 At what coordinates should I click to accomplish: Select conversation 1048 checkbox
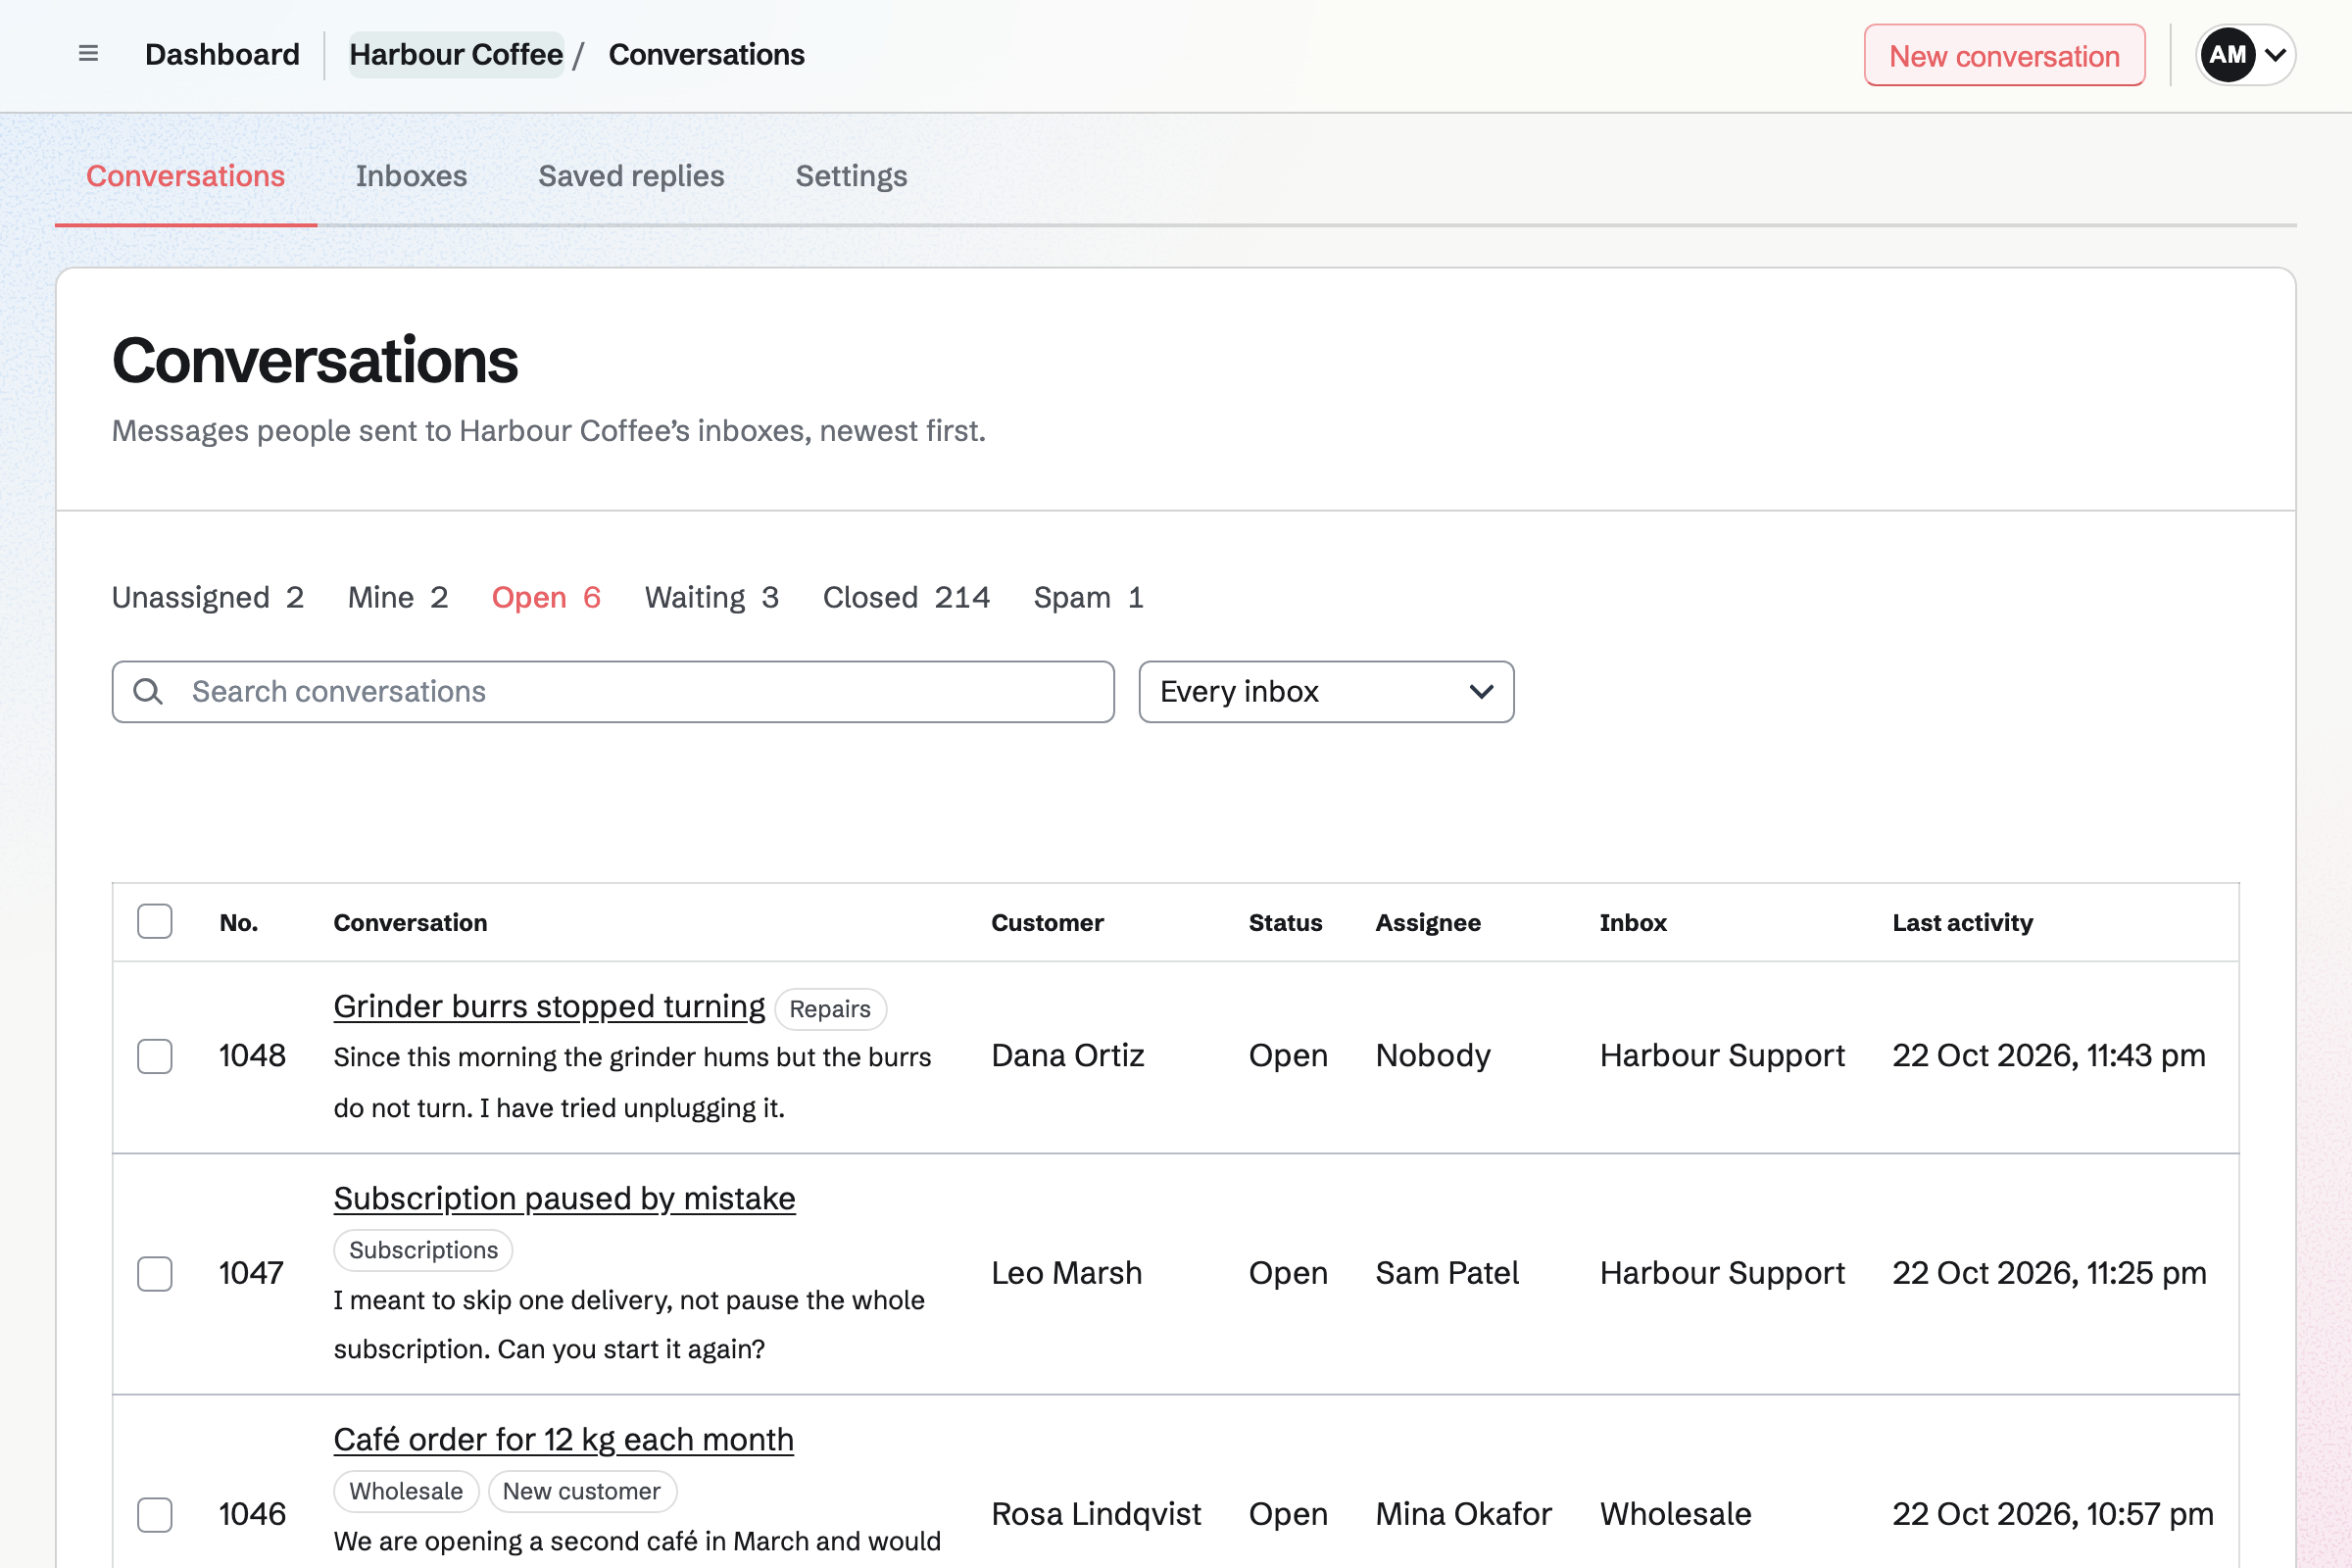[155, 1056]
